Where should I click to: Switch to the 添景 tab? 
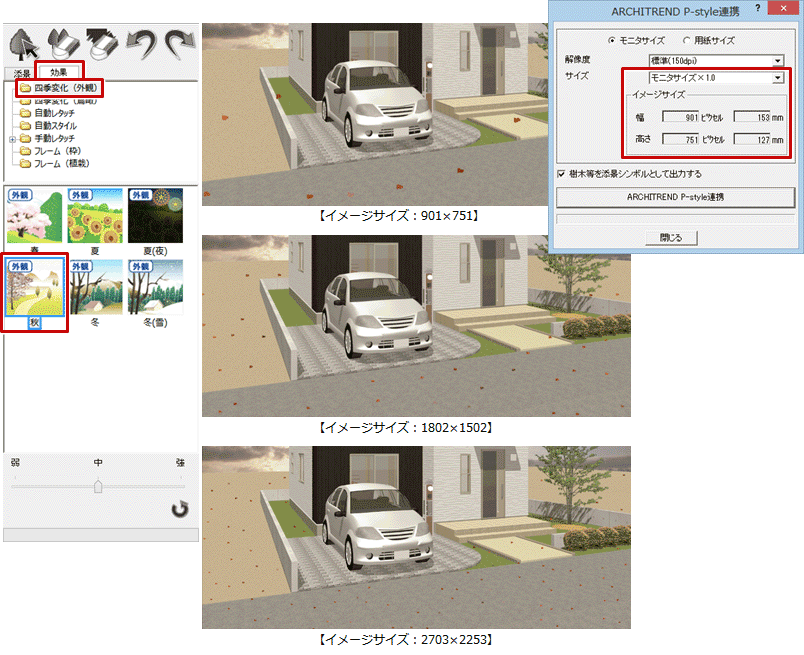pos(19,74)
